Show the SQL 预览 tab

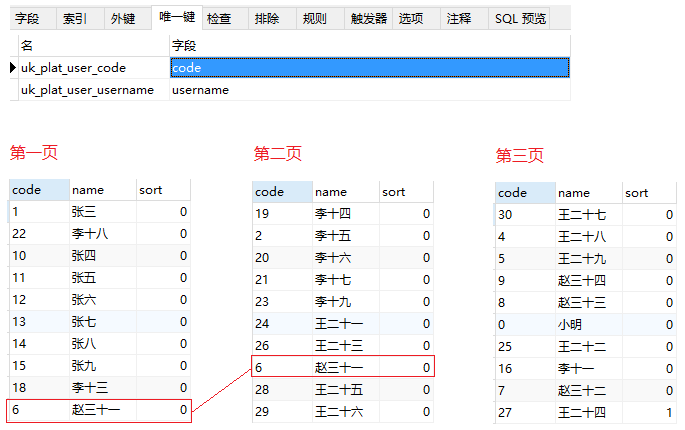pos(519,19)
